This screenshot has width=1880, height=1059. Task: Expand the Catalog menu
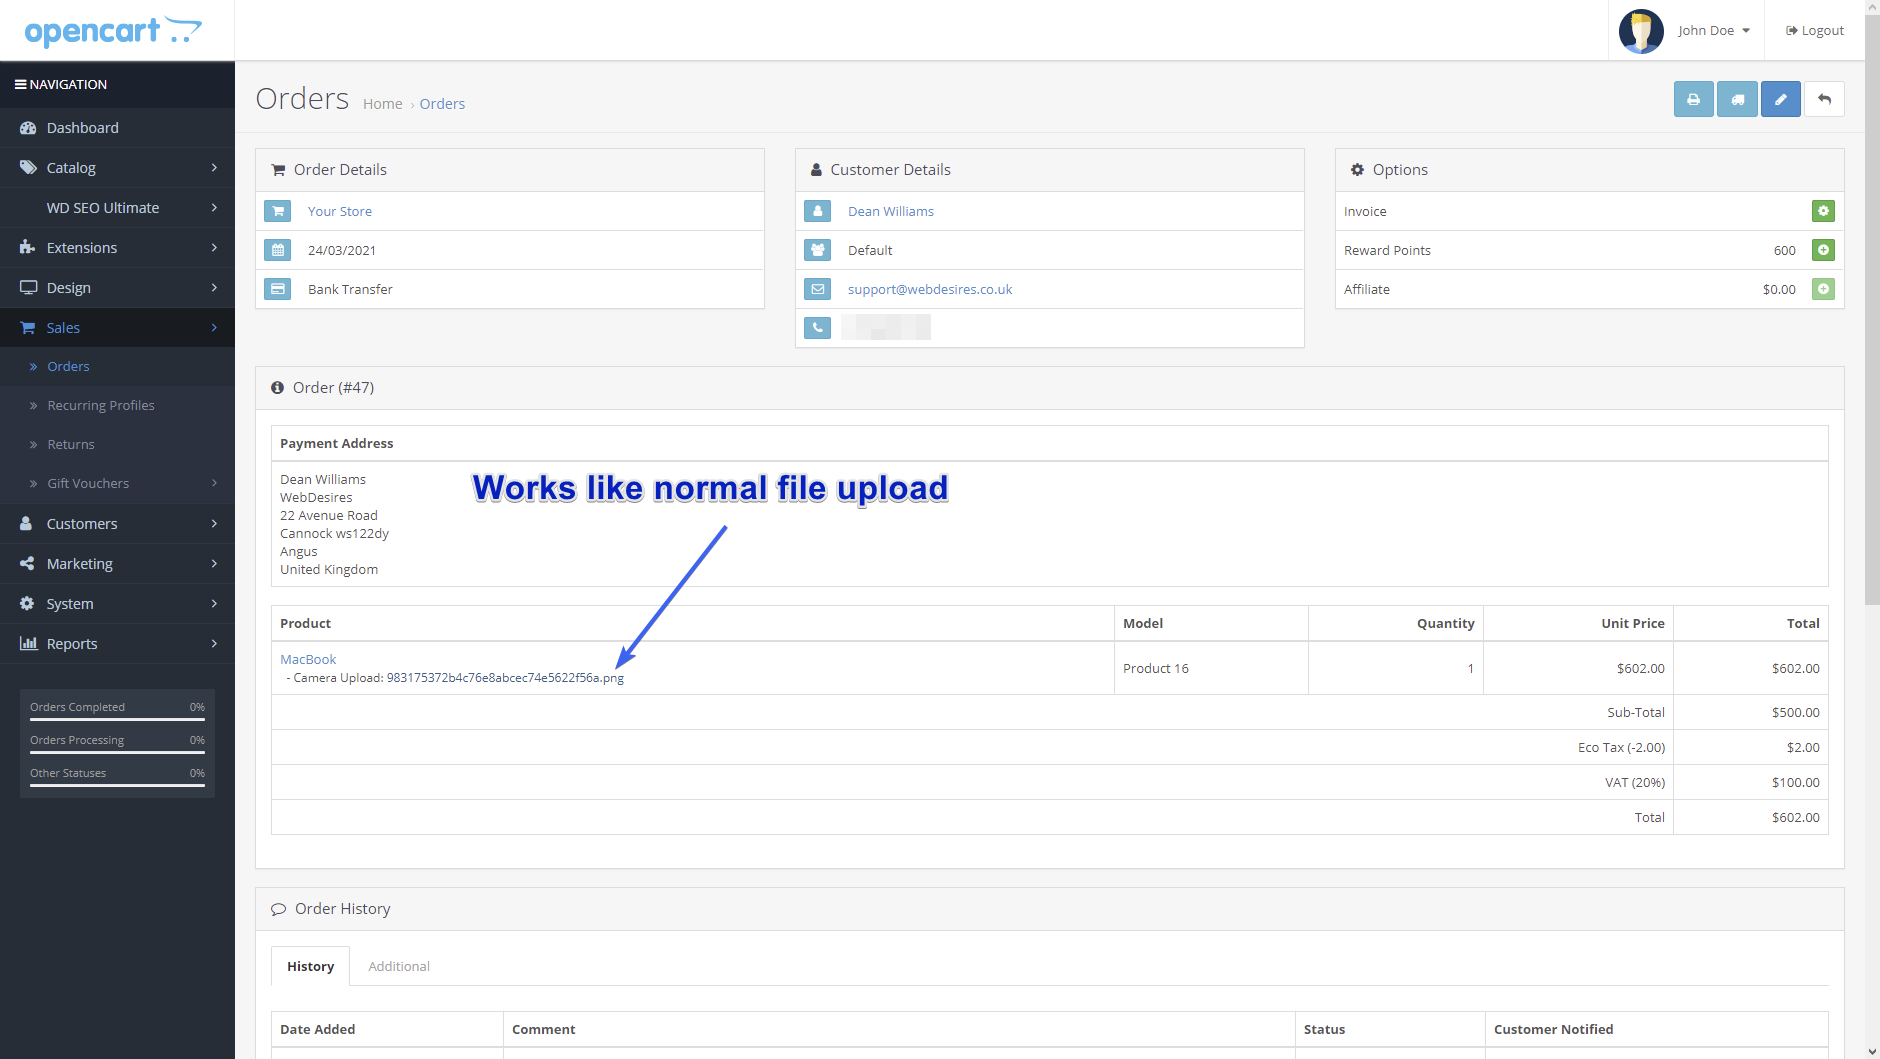coord(117,168)
